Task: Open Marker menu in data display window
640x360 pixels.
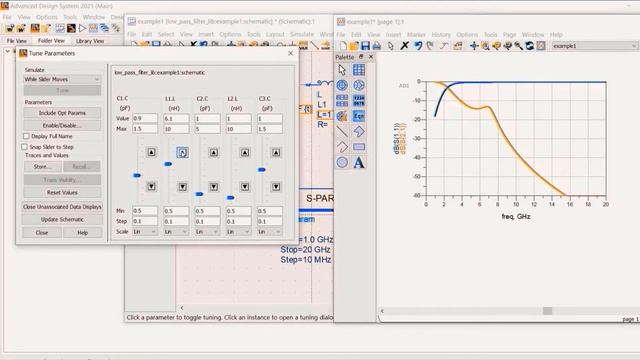Action: (x=416, y=35)
